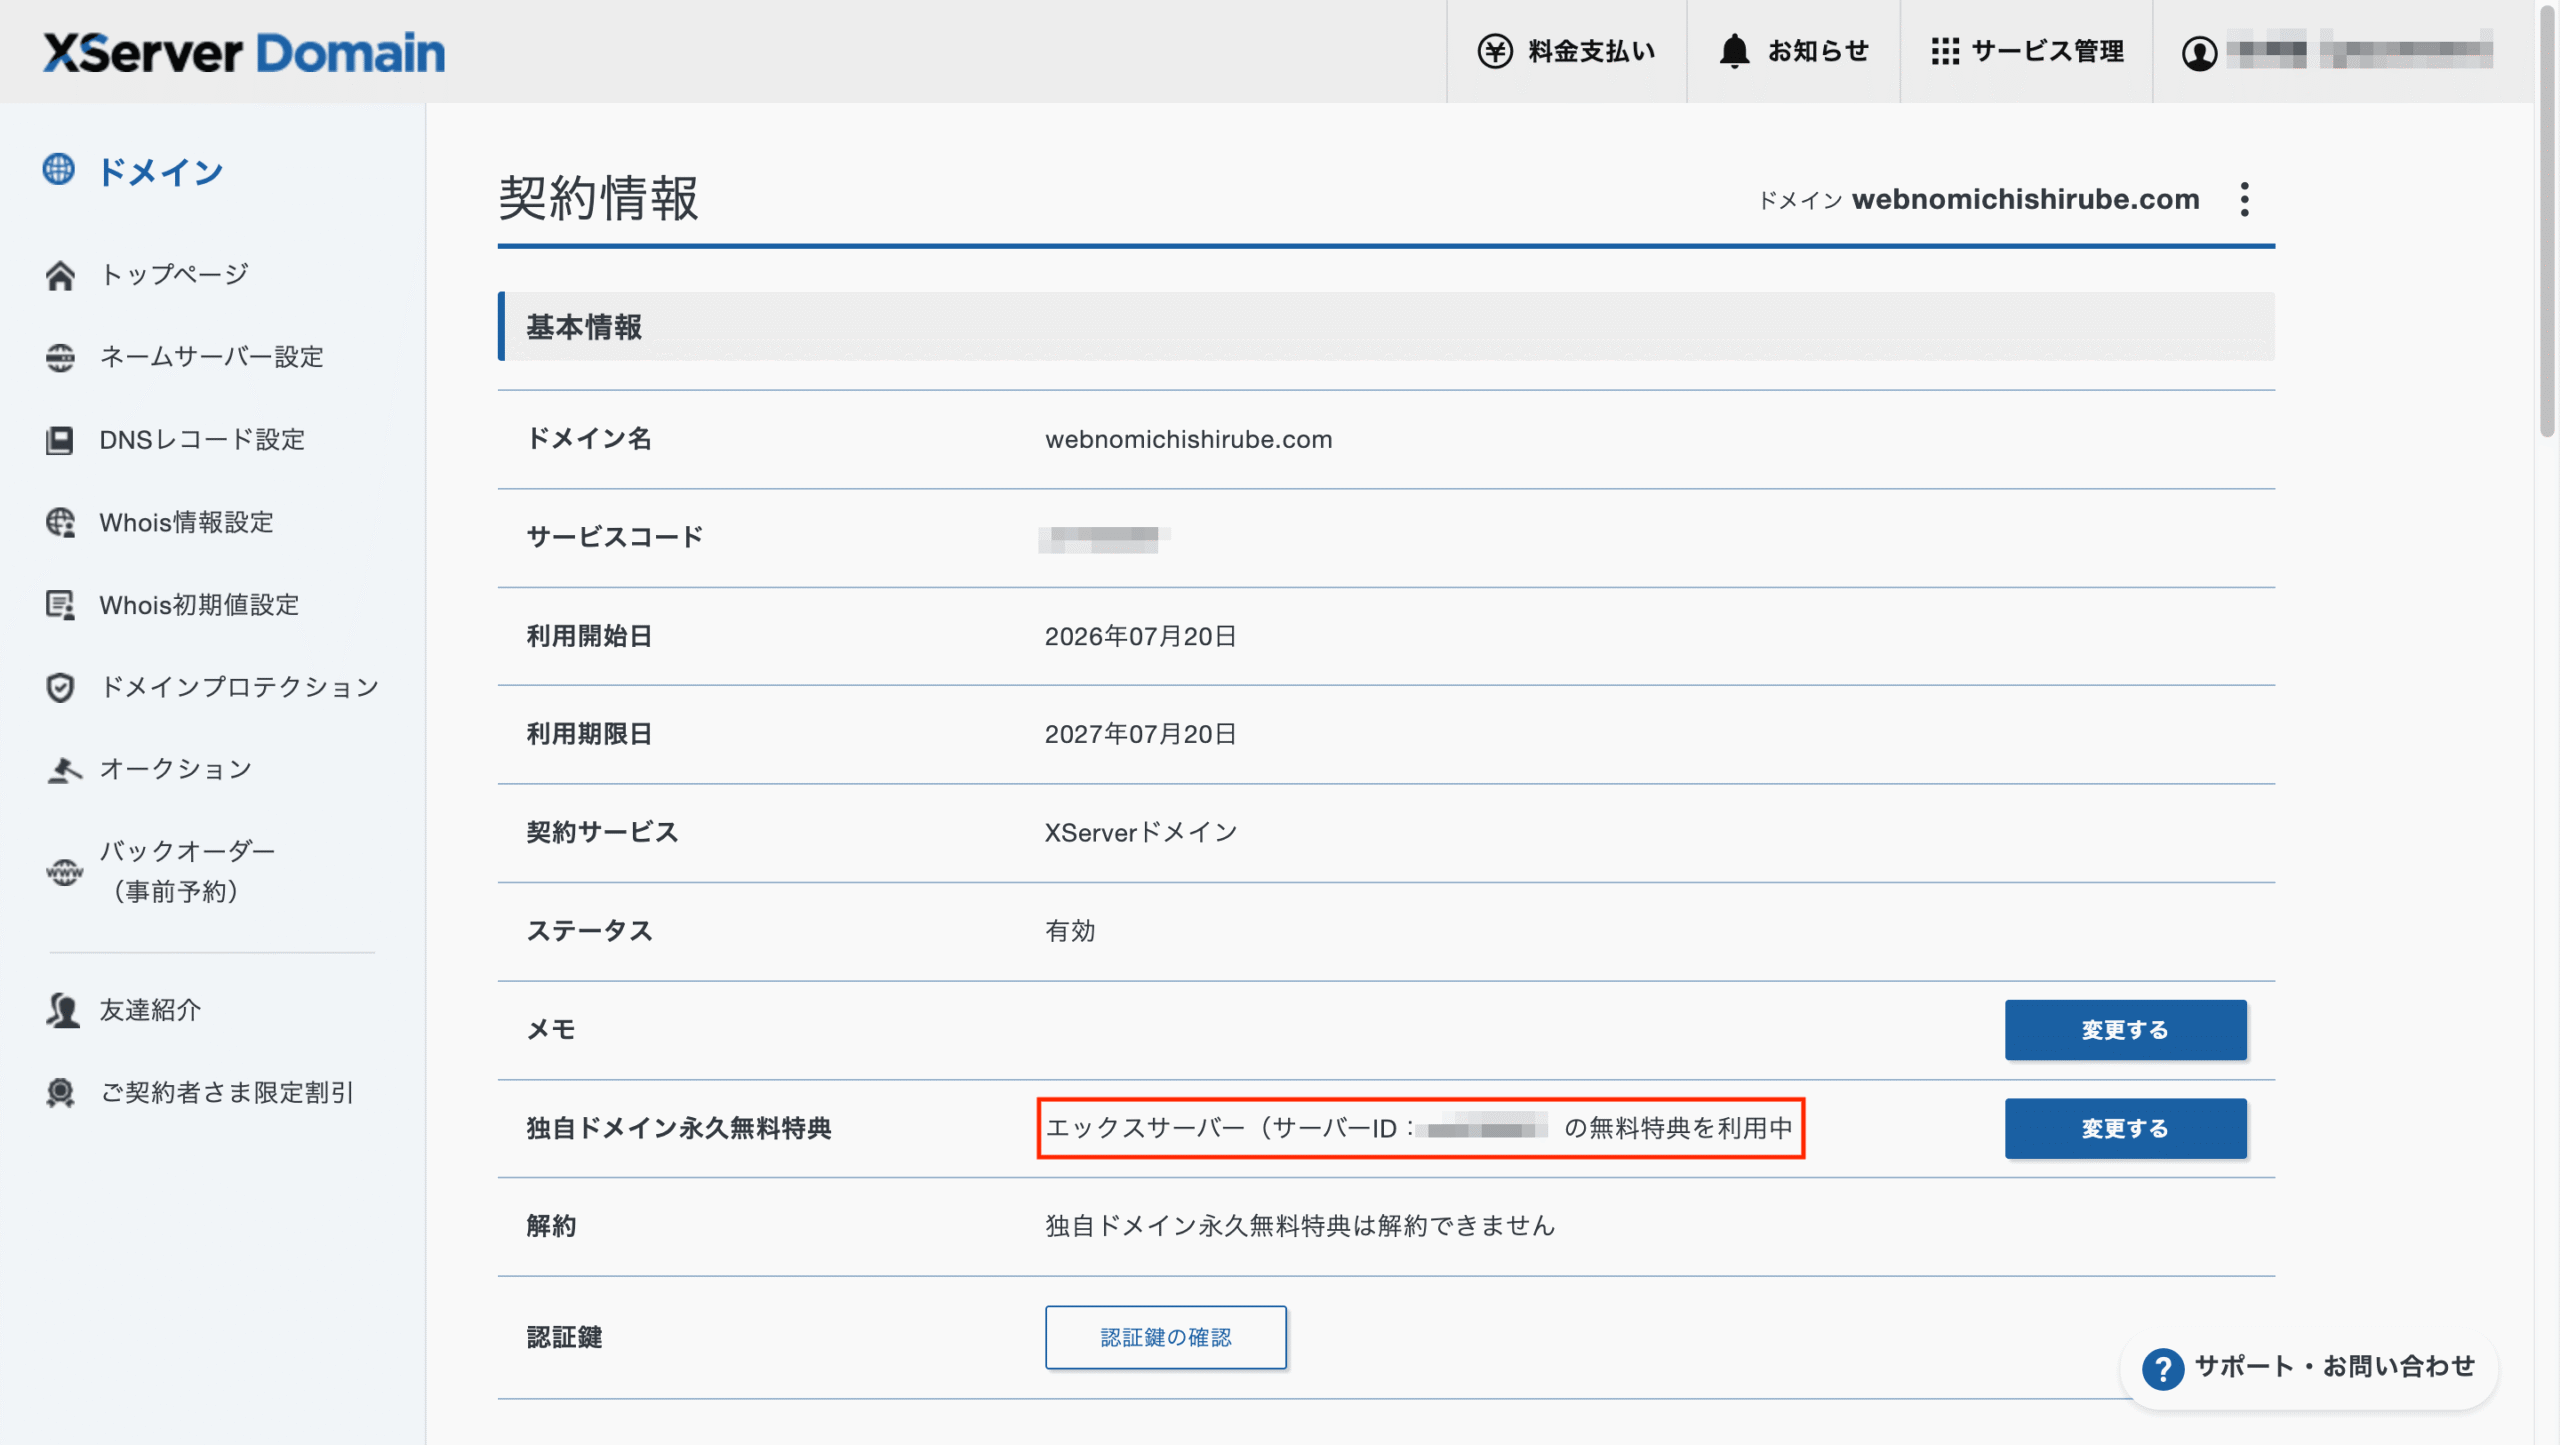Screen dimensions: 2560x1445
Task: Click the shield icon for ドメインプロテクション
Action: (x=60, y=687)
